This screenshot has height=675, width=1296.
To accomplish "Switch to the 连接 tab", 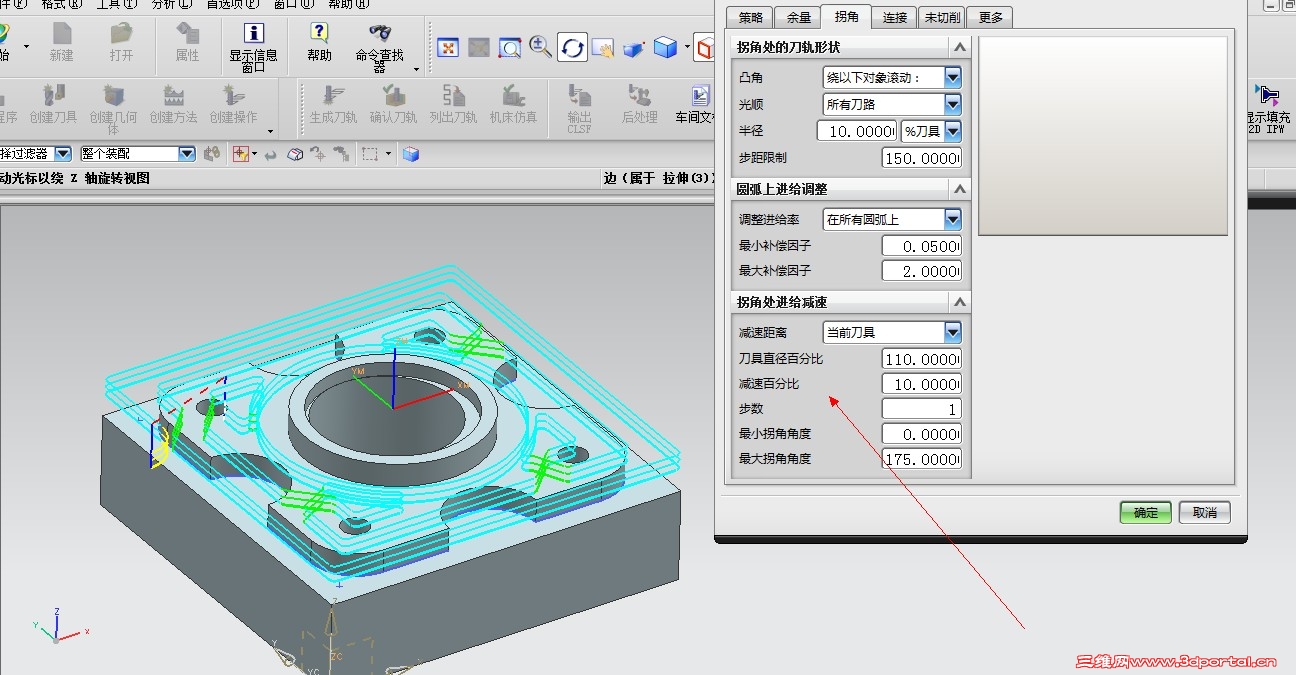I will [x=895, y=17].
